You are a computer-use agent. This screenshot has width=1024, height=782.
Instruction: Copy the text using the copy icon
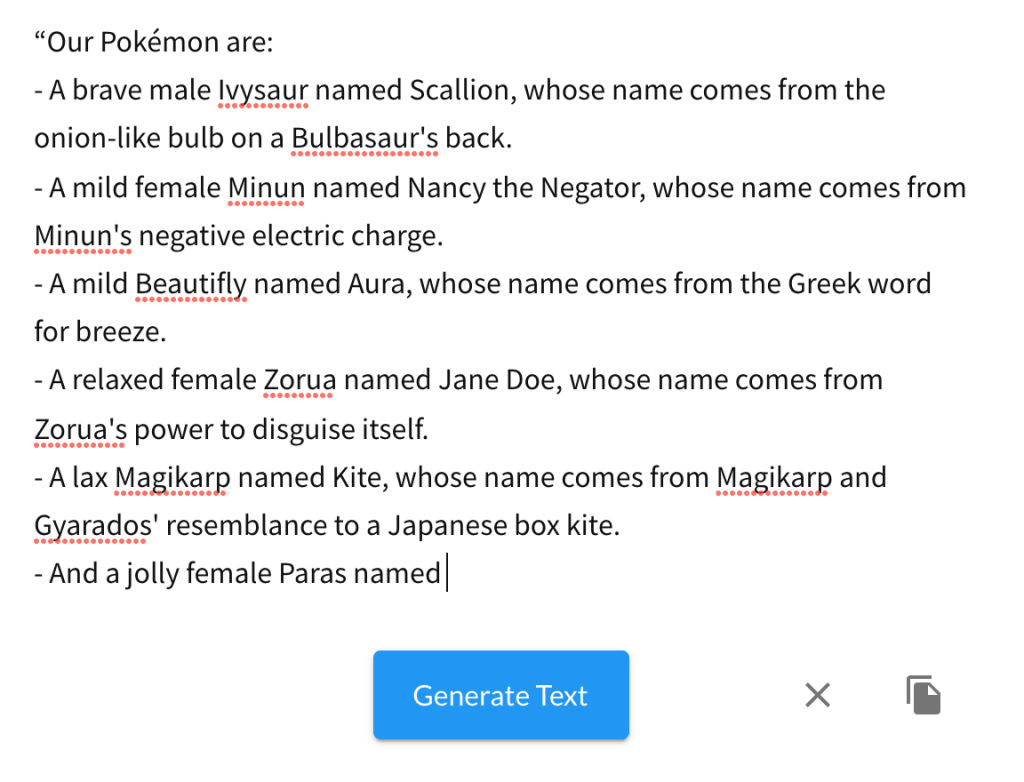click(923, 695)
